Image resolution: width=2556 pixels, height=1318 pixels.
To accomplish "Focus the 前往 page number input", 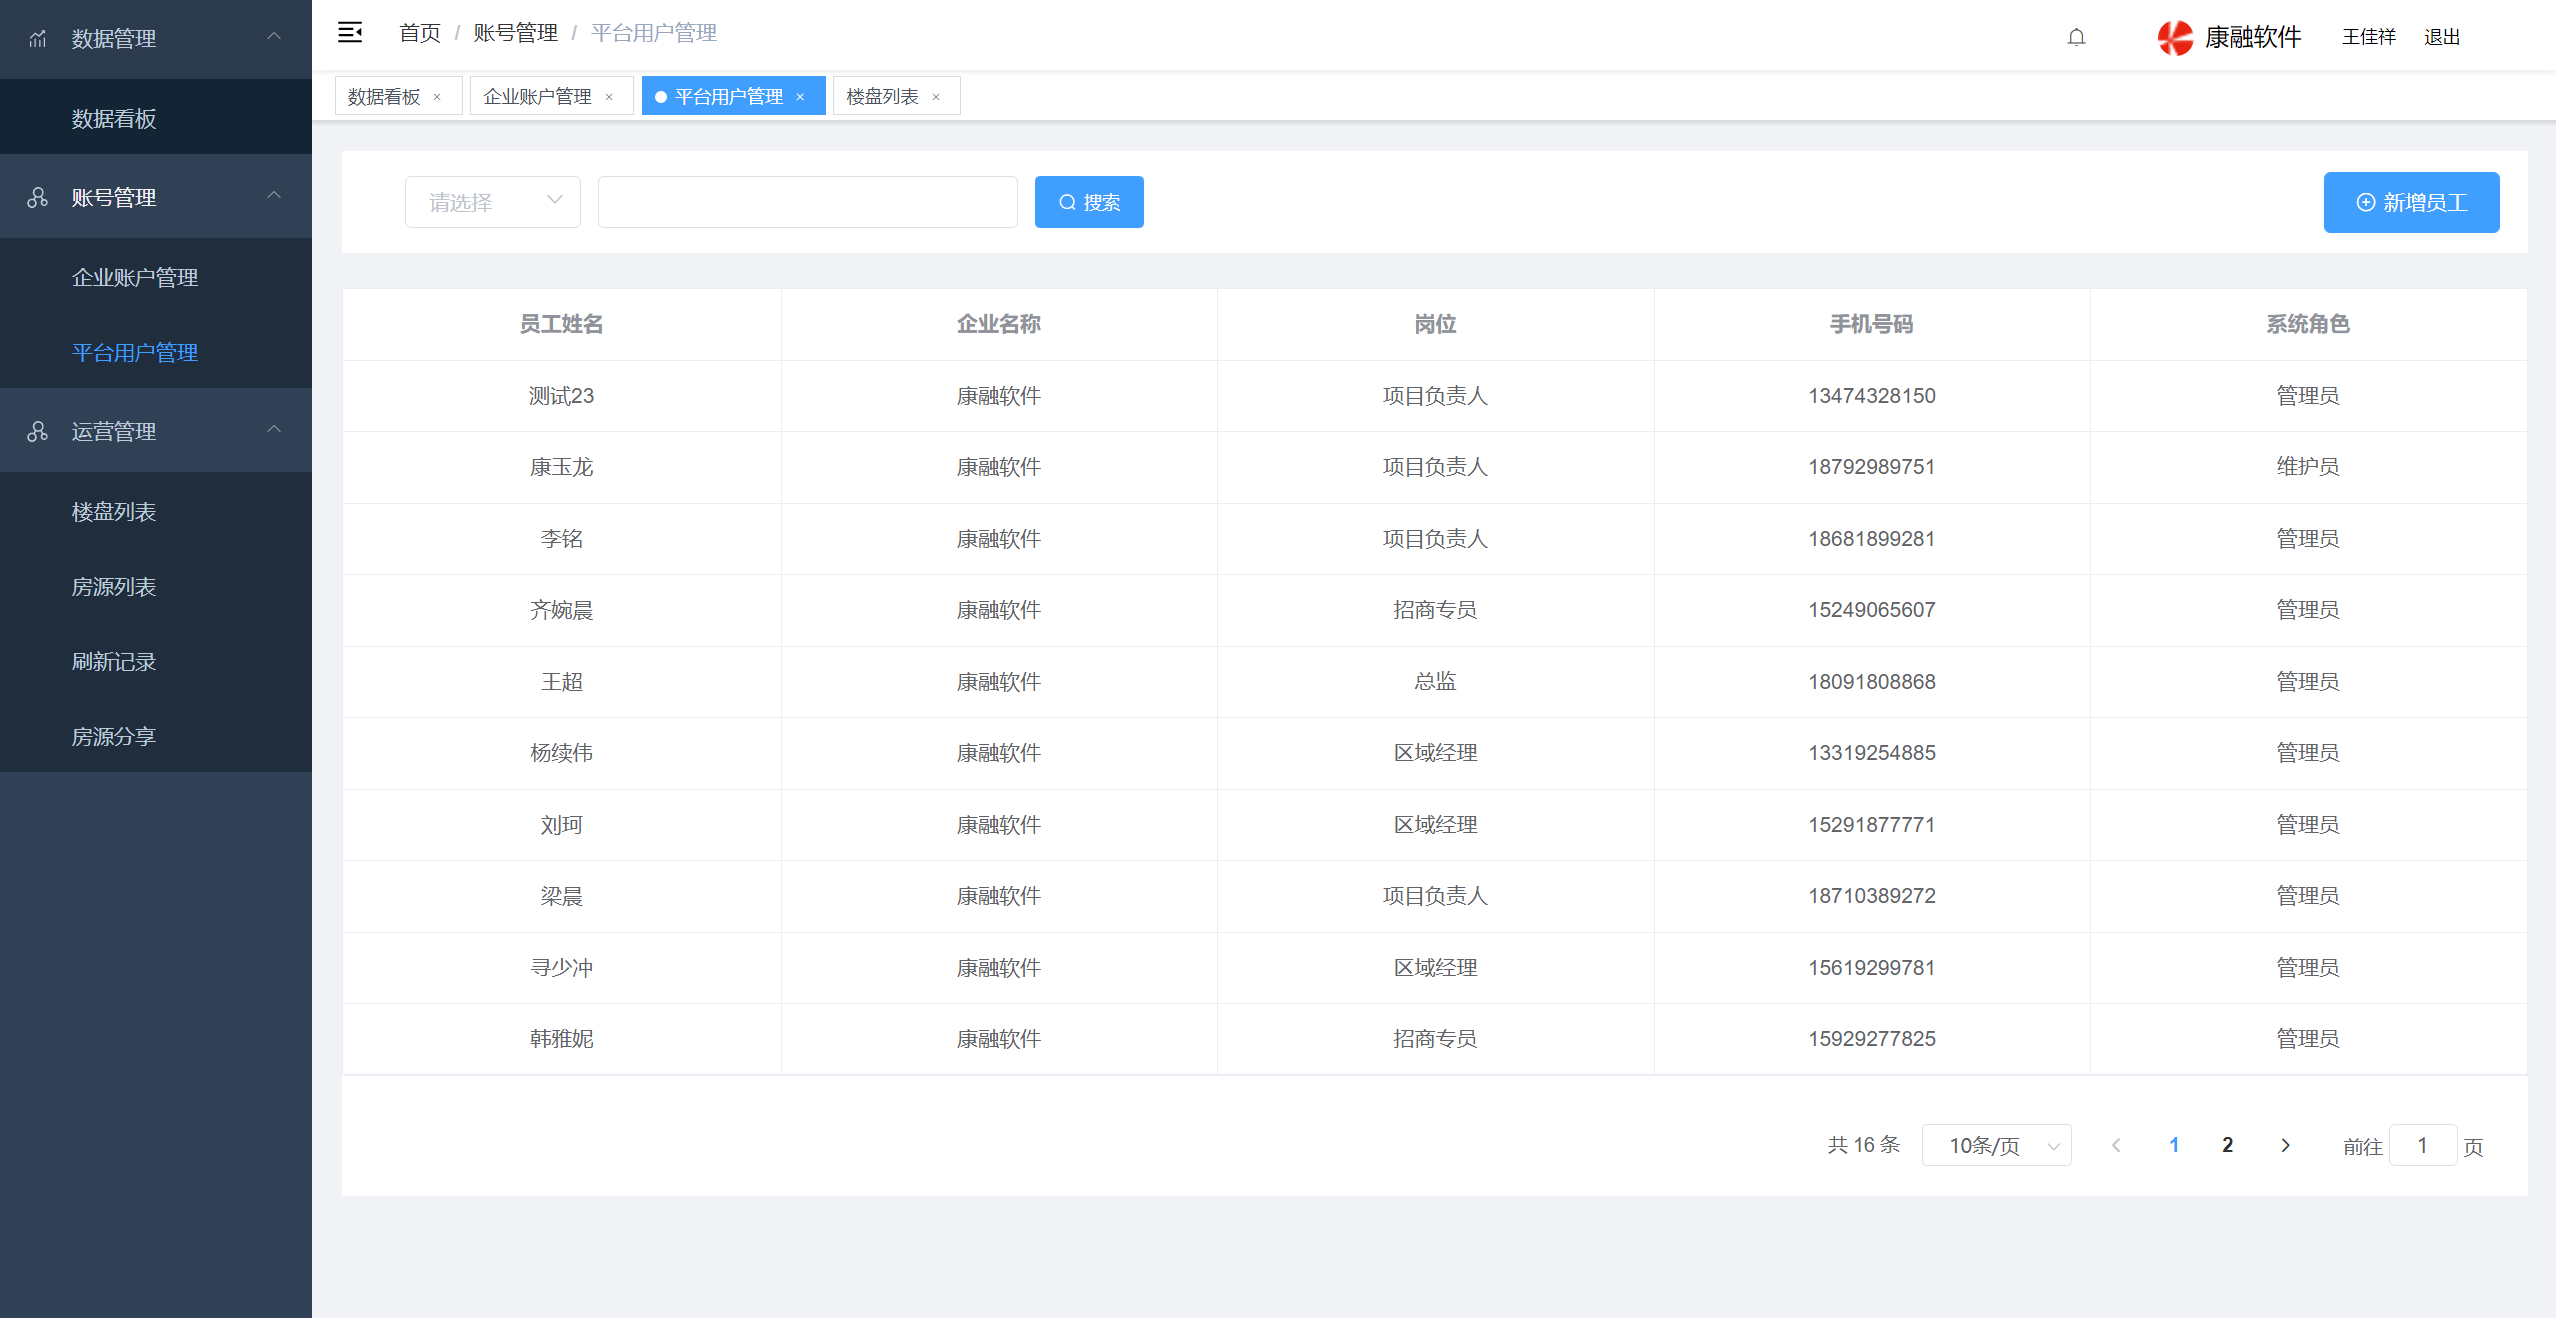I will pos(2423,1145).
